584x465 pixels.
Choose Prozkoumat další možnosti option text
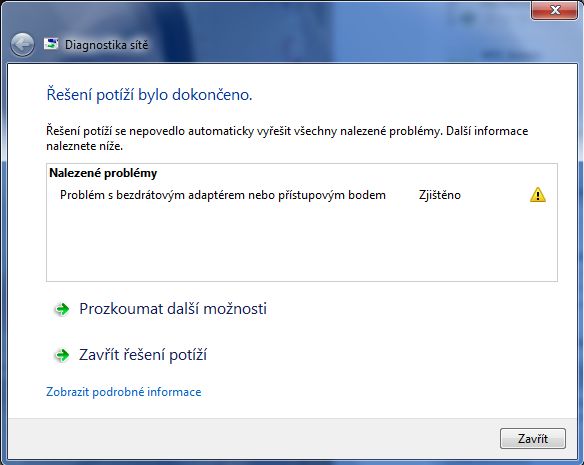[x=173, y=309]
